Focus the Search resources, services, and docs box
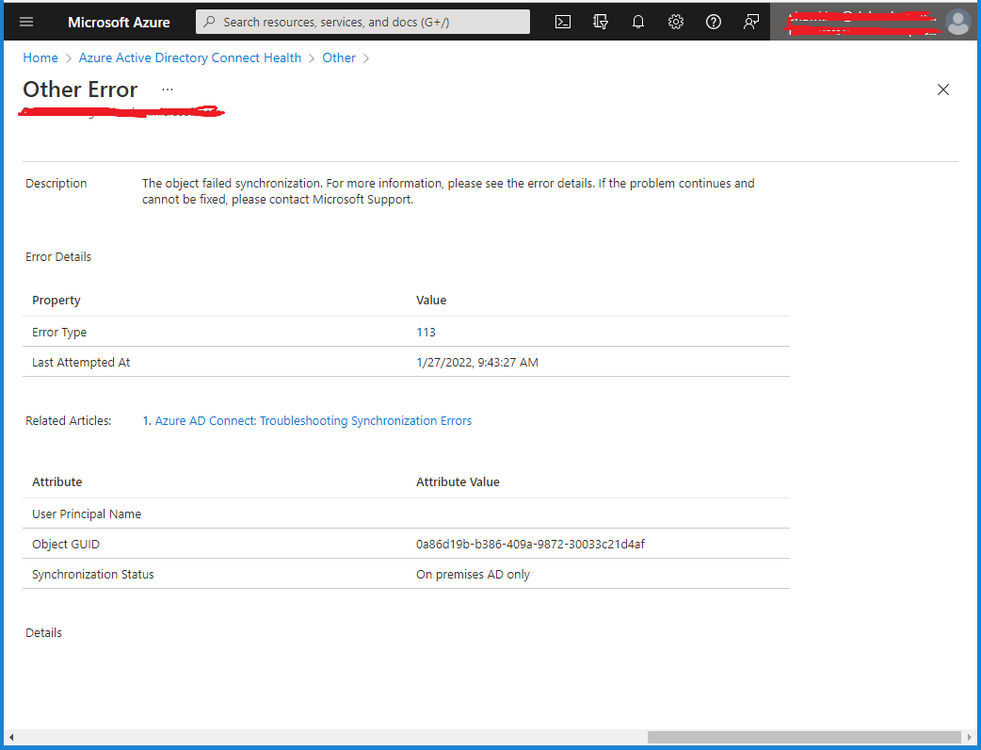The image size is (981, 750). 363,22
